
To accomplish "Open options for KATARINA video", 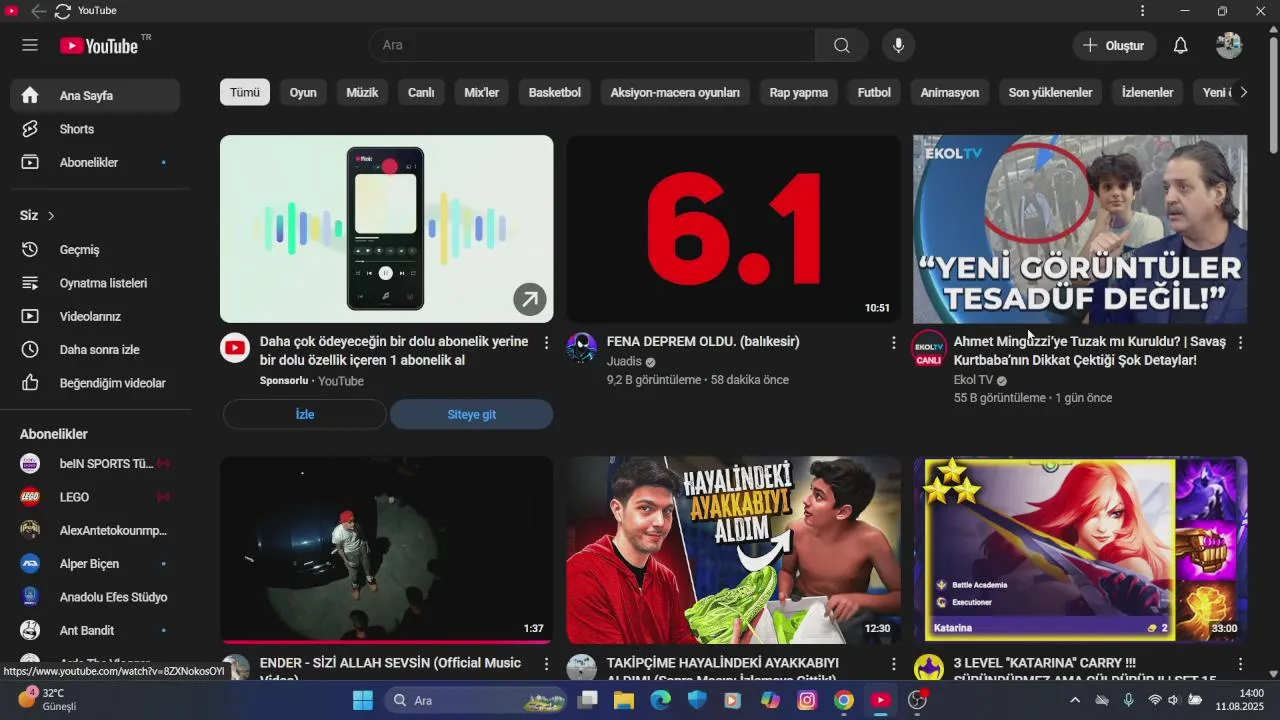I will (1240, 664).
